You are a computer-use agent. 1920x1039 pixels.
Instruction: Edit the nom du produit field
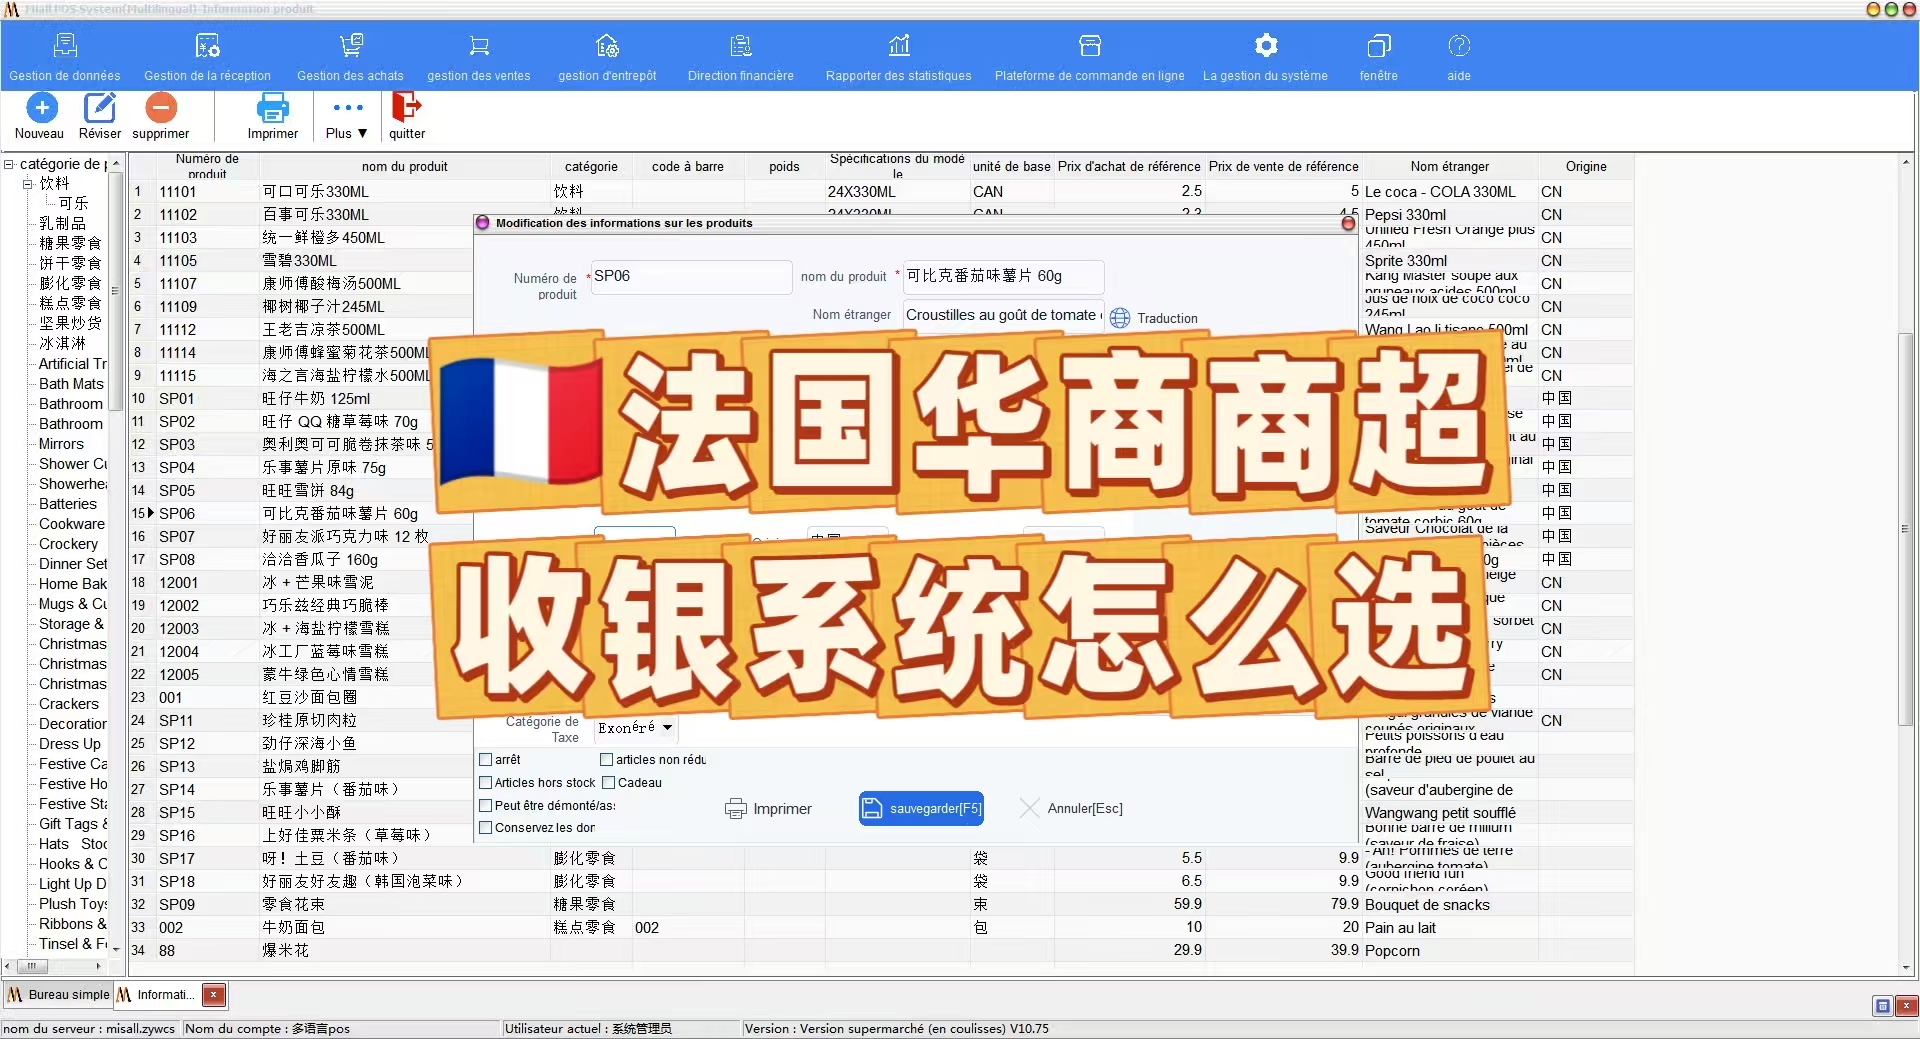[1003, 277]
